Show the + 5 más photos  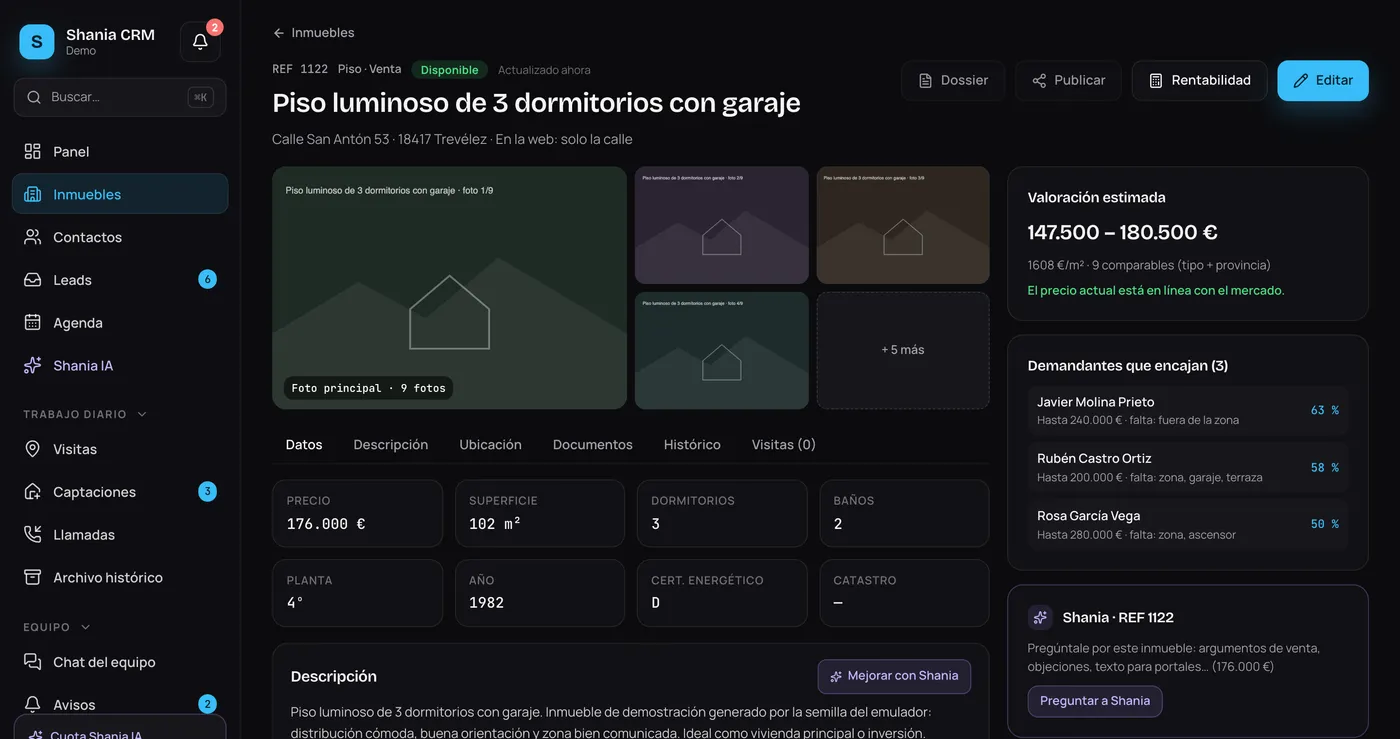[x=903, y=350]
